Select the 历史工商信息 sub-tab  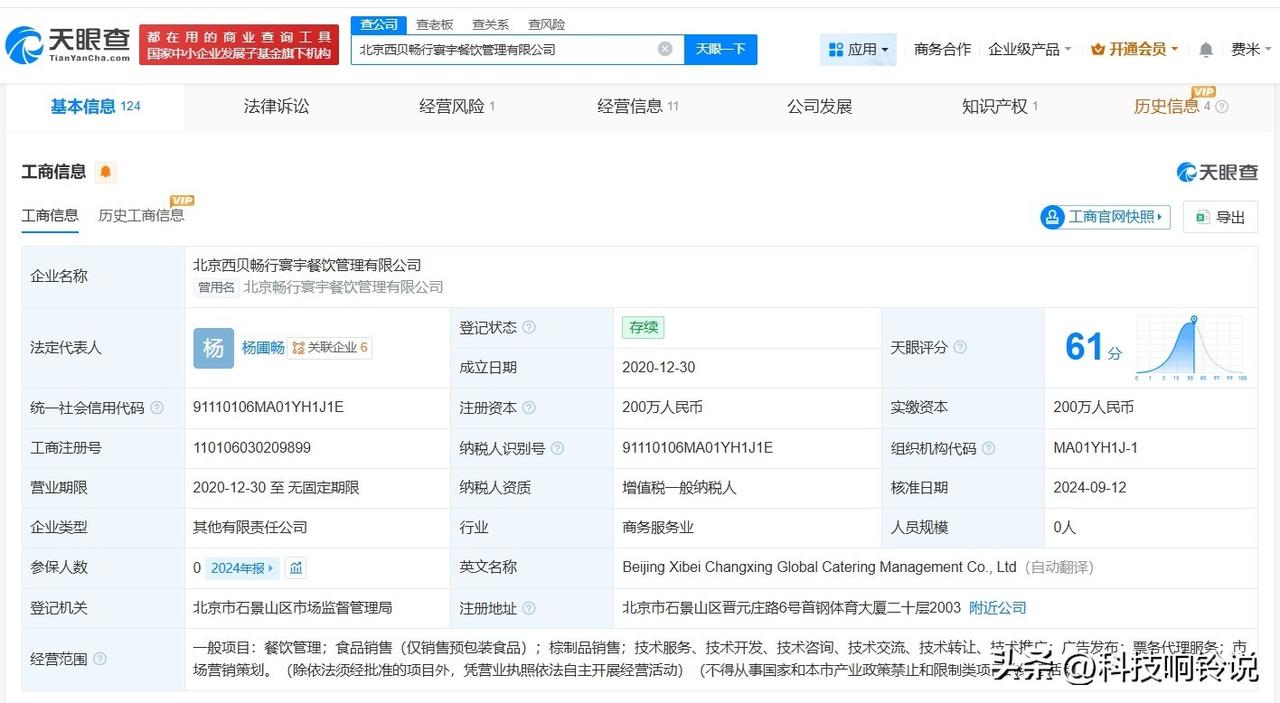click(x=141, y=215)
